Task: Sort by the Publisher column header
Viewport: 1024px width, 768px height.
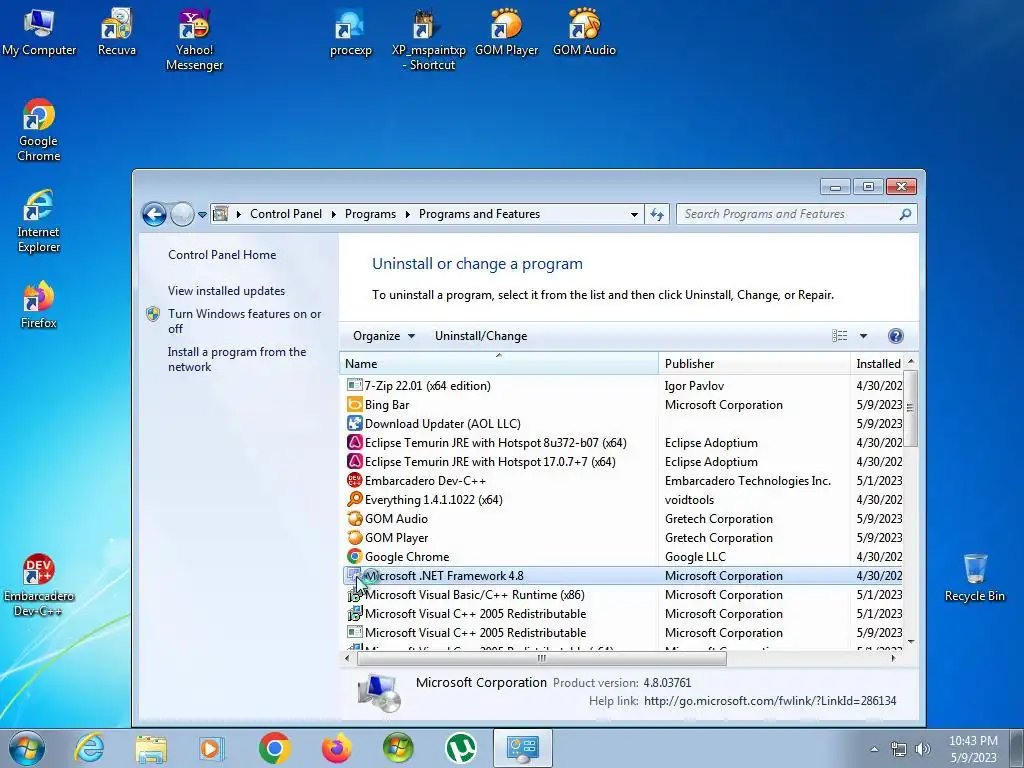Action: click(x=754, y=364)
